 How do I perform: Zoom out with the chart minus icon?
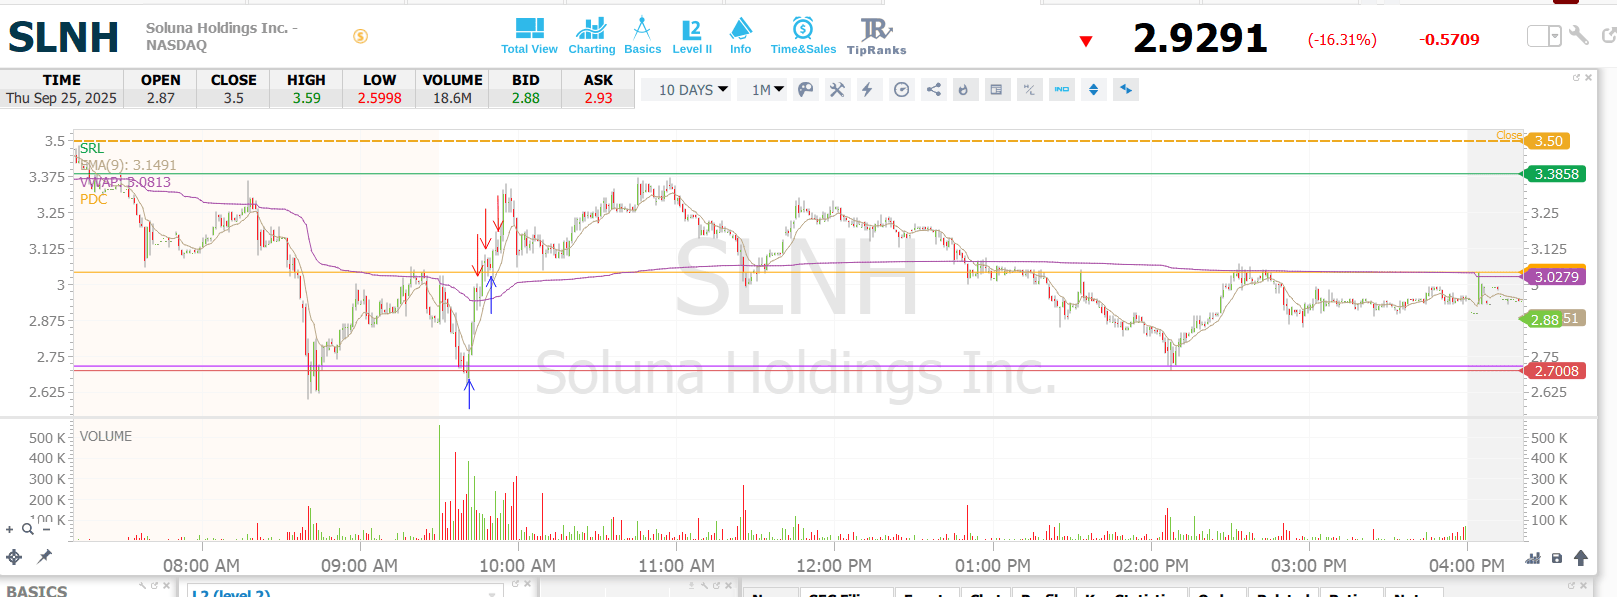click(46, 530)
